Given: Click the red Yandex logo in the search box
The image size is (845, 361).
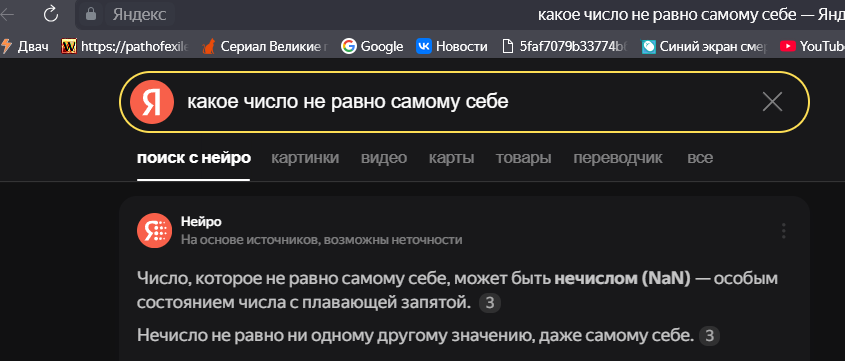Looking at the screenshot, I should point(152,102).
